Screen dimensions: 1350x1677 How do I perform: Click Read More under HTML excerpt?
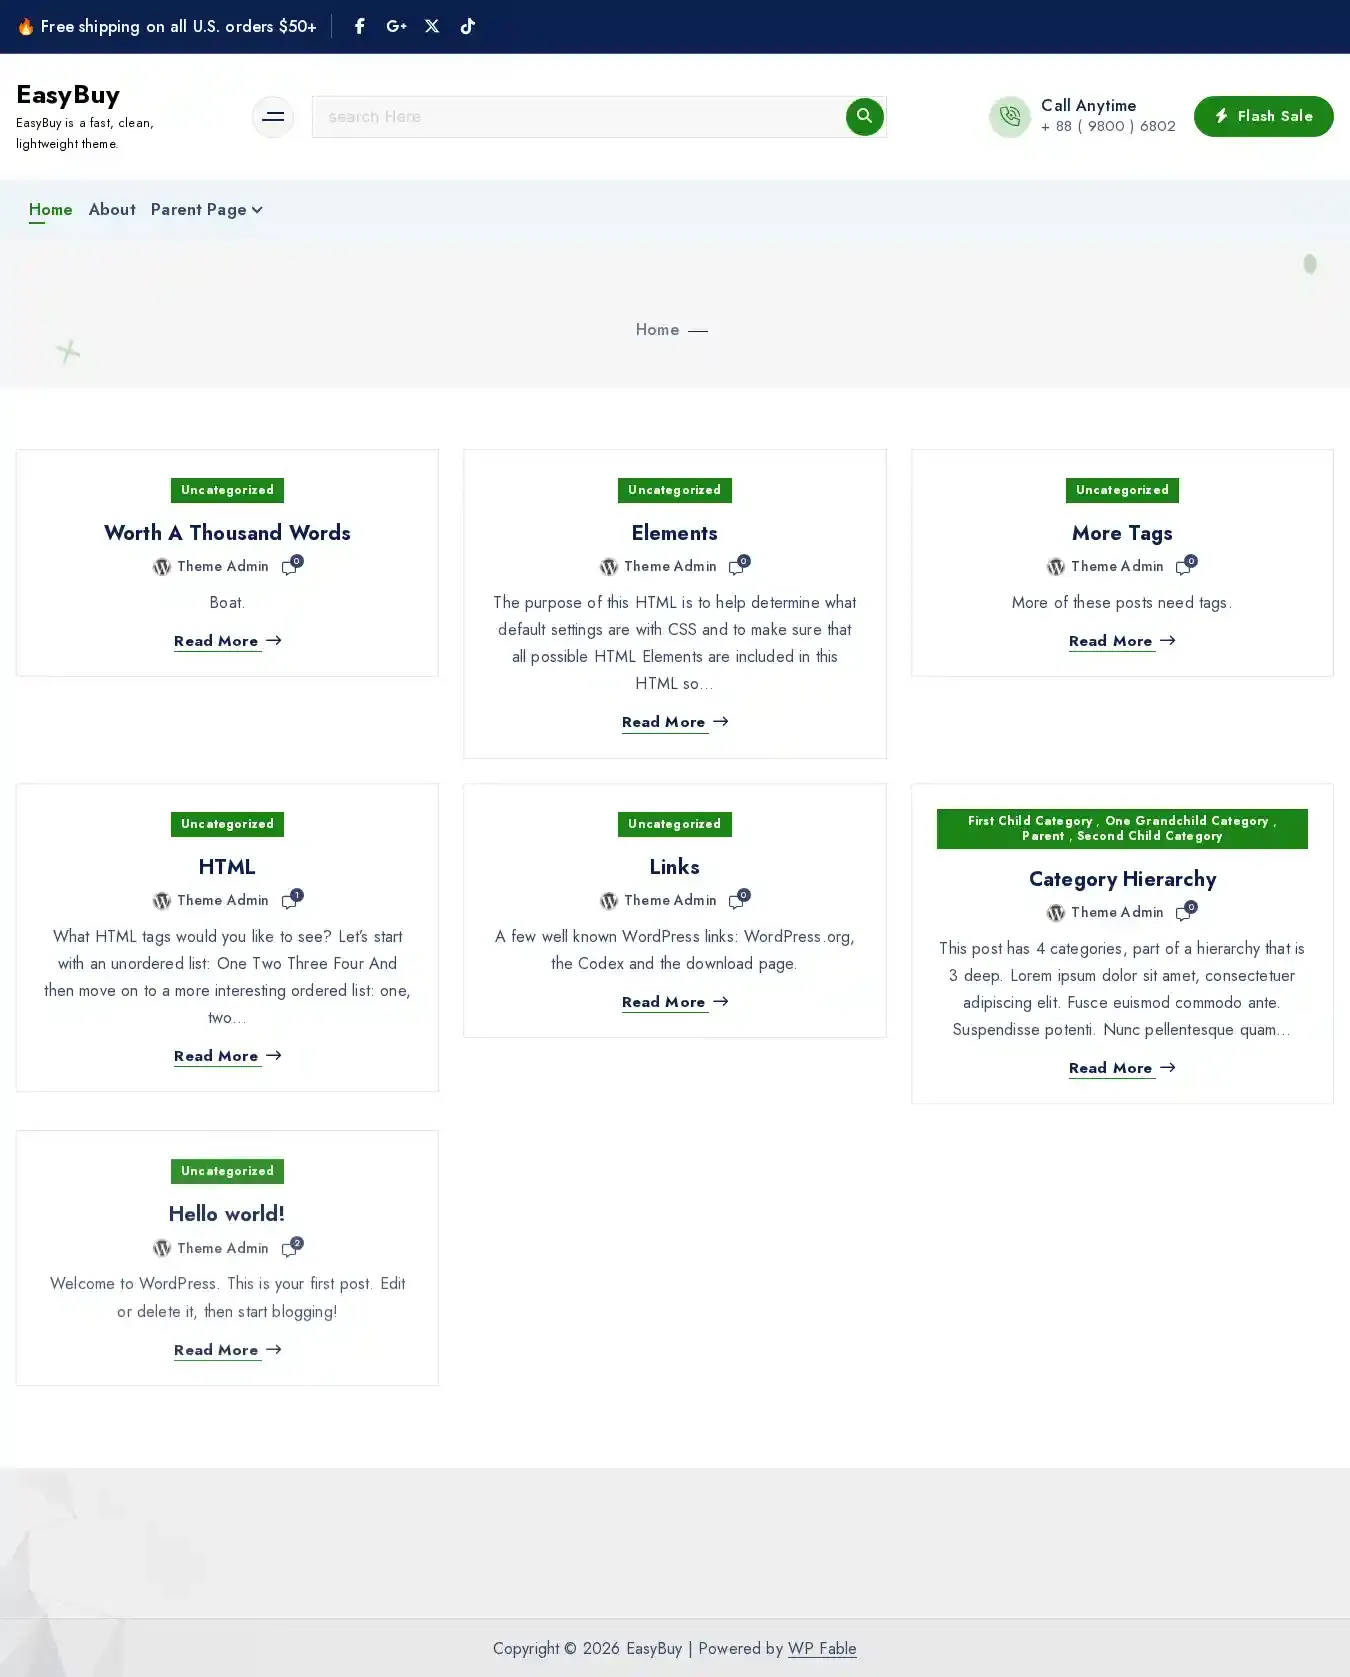[x=227, y=1056]
